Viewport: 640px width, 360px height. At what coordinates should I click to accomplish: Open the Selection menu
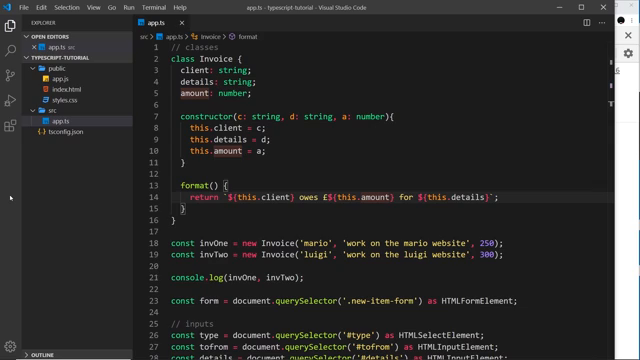pyautogui.click(x=67, y=7)
